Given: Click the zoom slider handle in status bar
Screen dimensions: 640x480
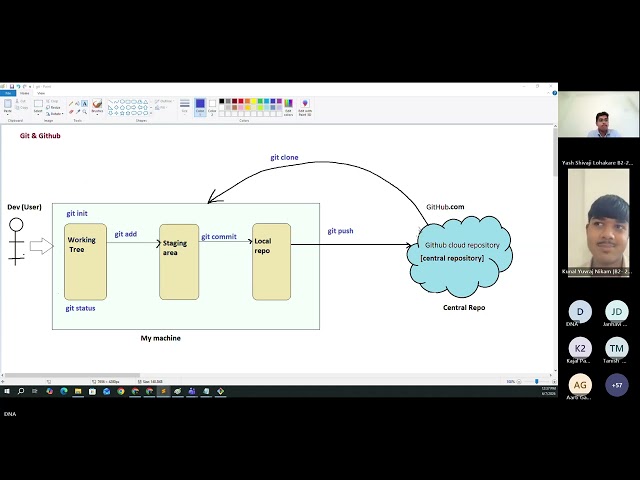Looking at the screenshot, I should (536, 381).
